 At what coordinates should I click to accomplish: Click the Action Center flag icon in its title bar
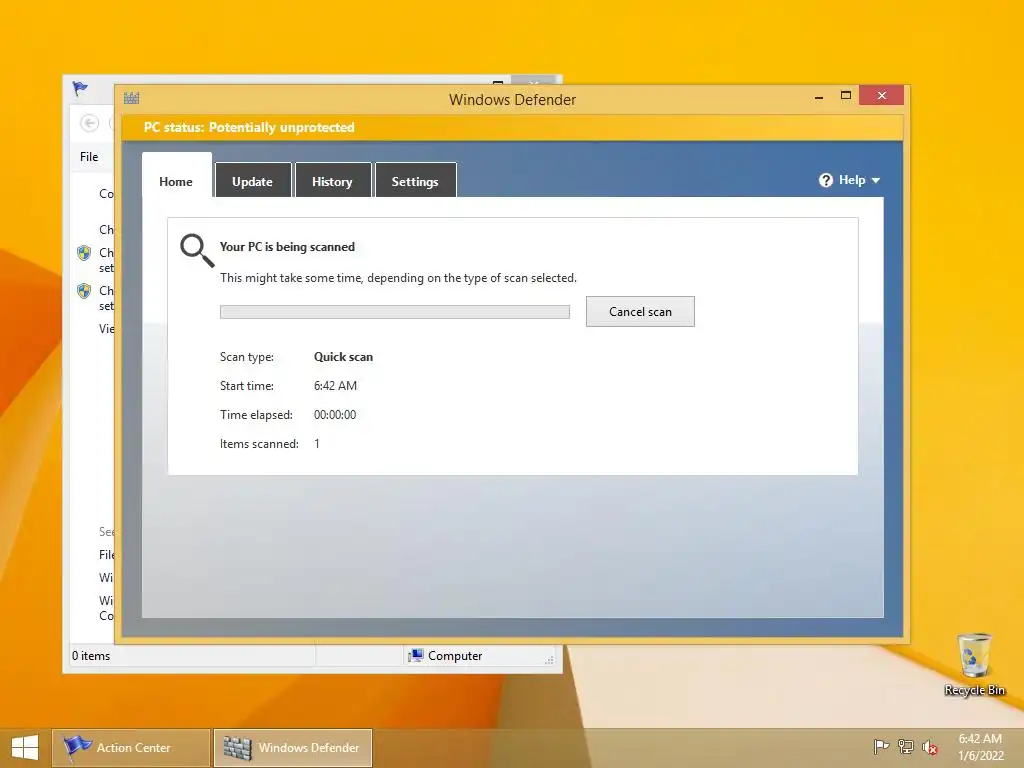[80, 88]
